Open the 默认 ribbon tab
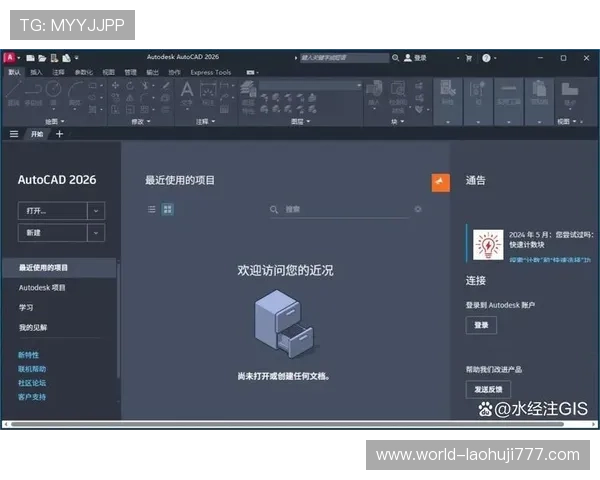The width and height of the screenshot is (600, 480). click(14, 72)
